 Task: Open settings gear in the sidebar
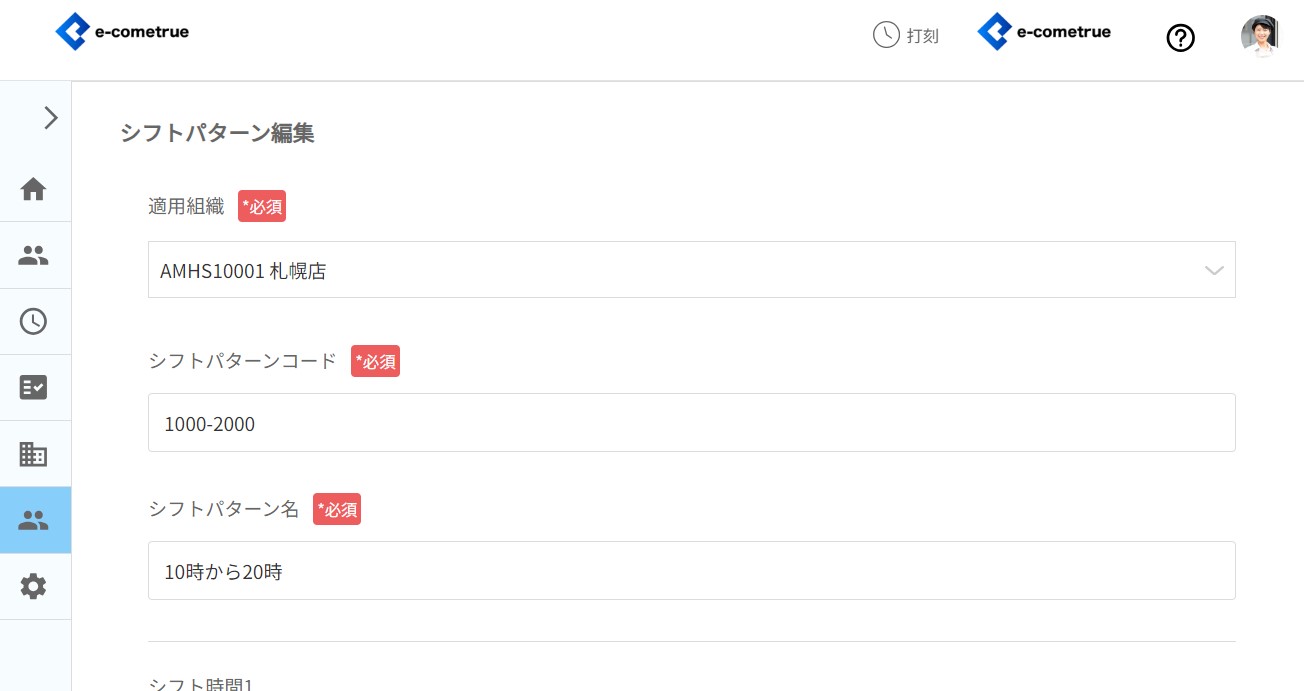tap(34, 586)
